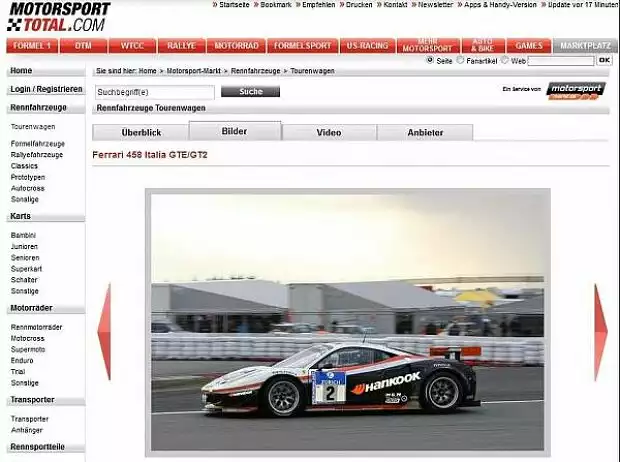
Task: Click Motorsport-Markt in the breadcrumb
Action: [x=193, y=71]
